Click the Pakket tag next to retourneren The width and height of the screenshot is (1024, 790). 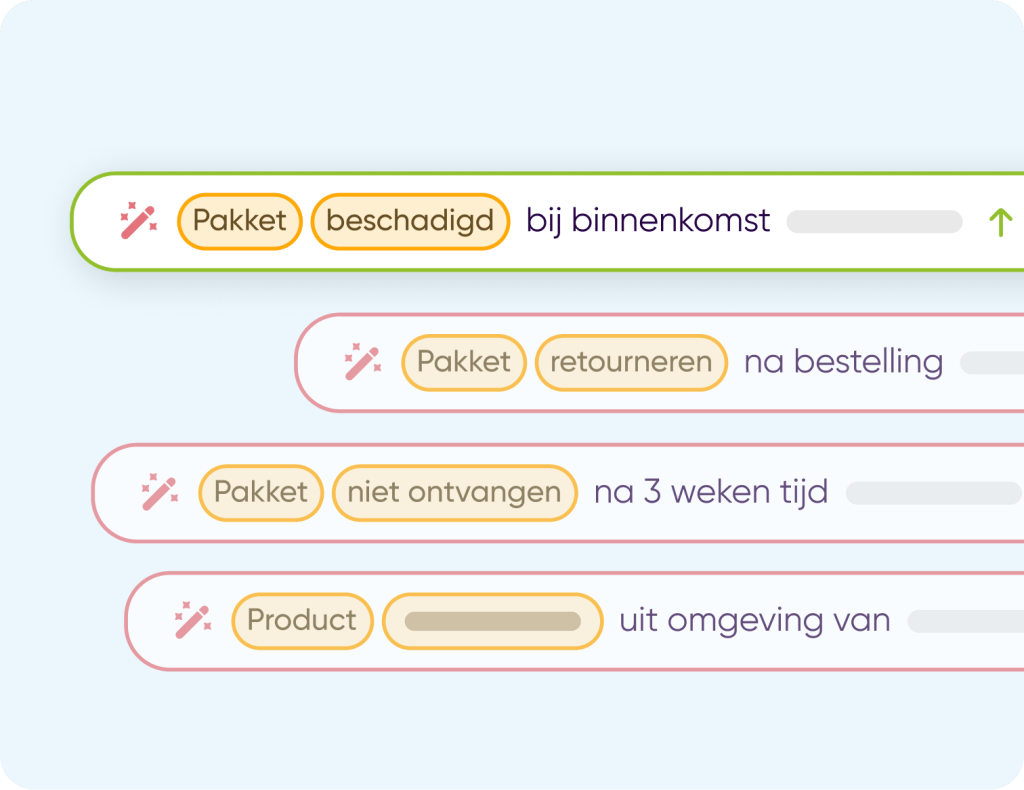point(464,362)
